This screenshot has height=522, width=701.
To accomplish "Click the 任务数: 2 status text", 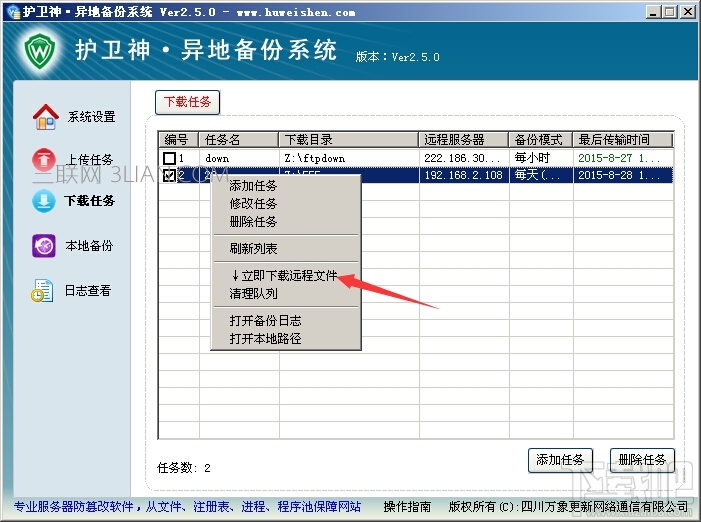I will (x=184, y=468).
